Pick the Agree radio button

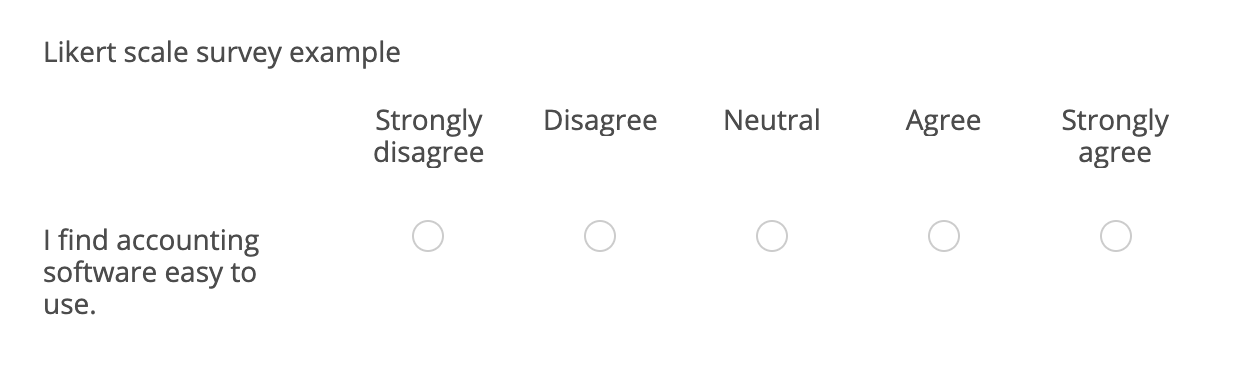coord(944,237)
